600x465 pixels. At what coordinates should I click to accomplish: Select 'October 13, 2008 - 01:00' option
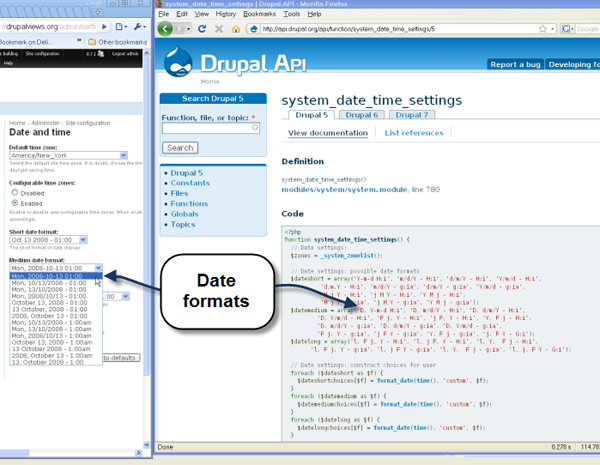(x=49, y=302)
